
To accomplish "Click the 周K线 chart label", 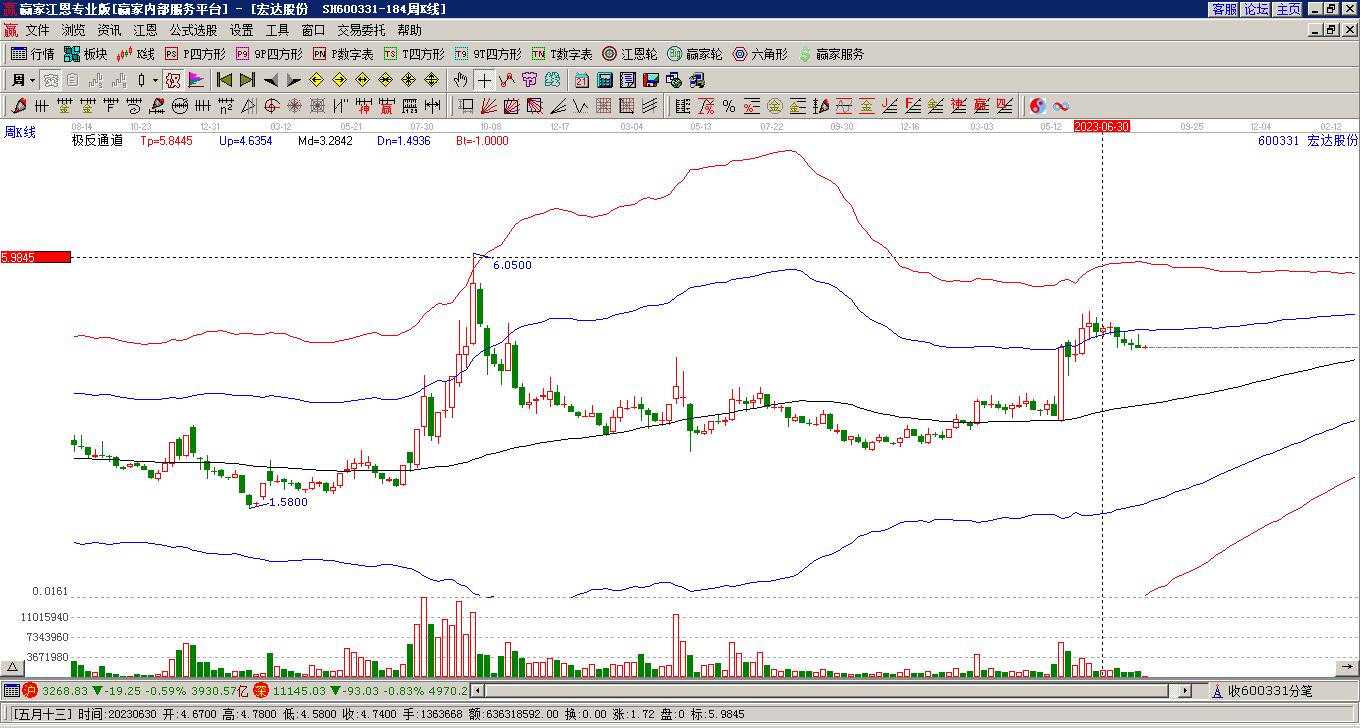I will [20, 132].
